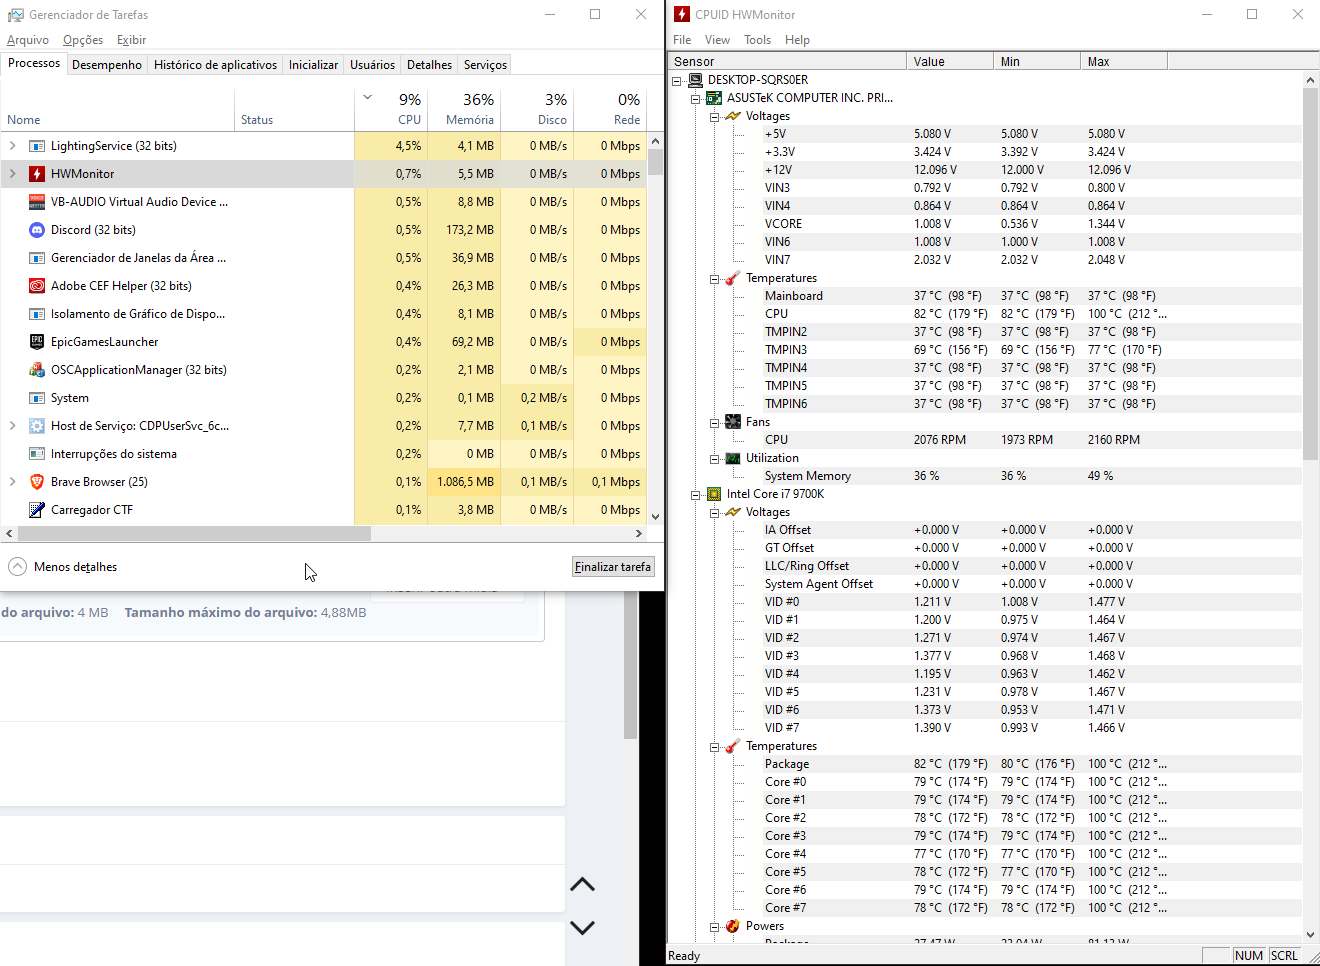
Task: Expand the Brave Browser (25) process group
Action: (12, 482)
